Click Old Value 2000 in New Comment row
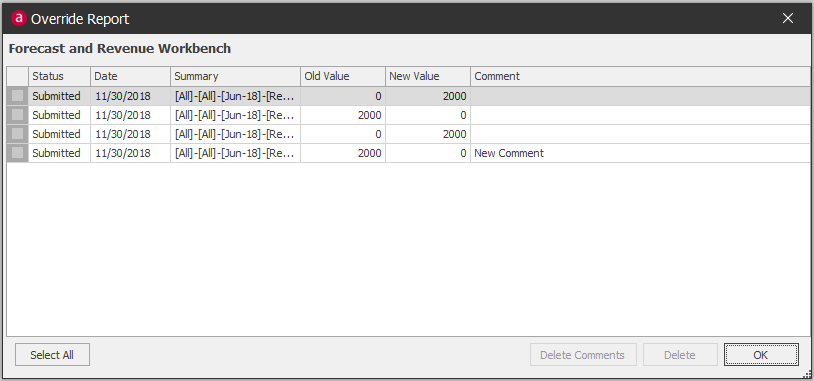 (x=343, y=153)
